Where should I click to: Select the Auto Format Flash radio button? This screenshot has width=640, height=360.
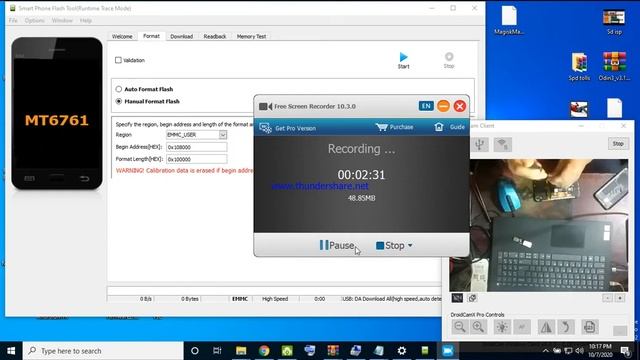[x=119, y=89]
